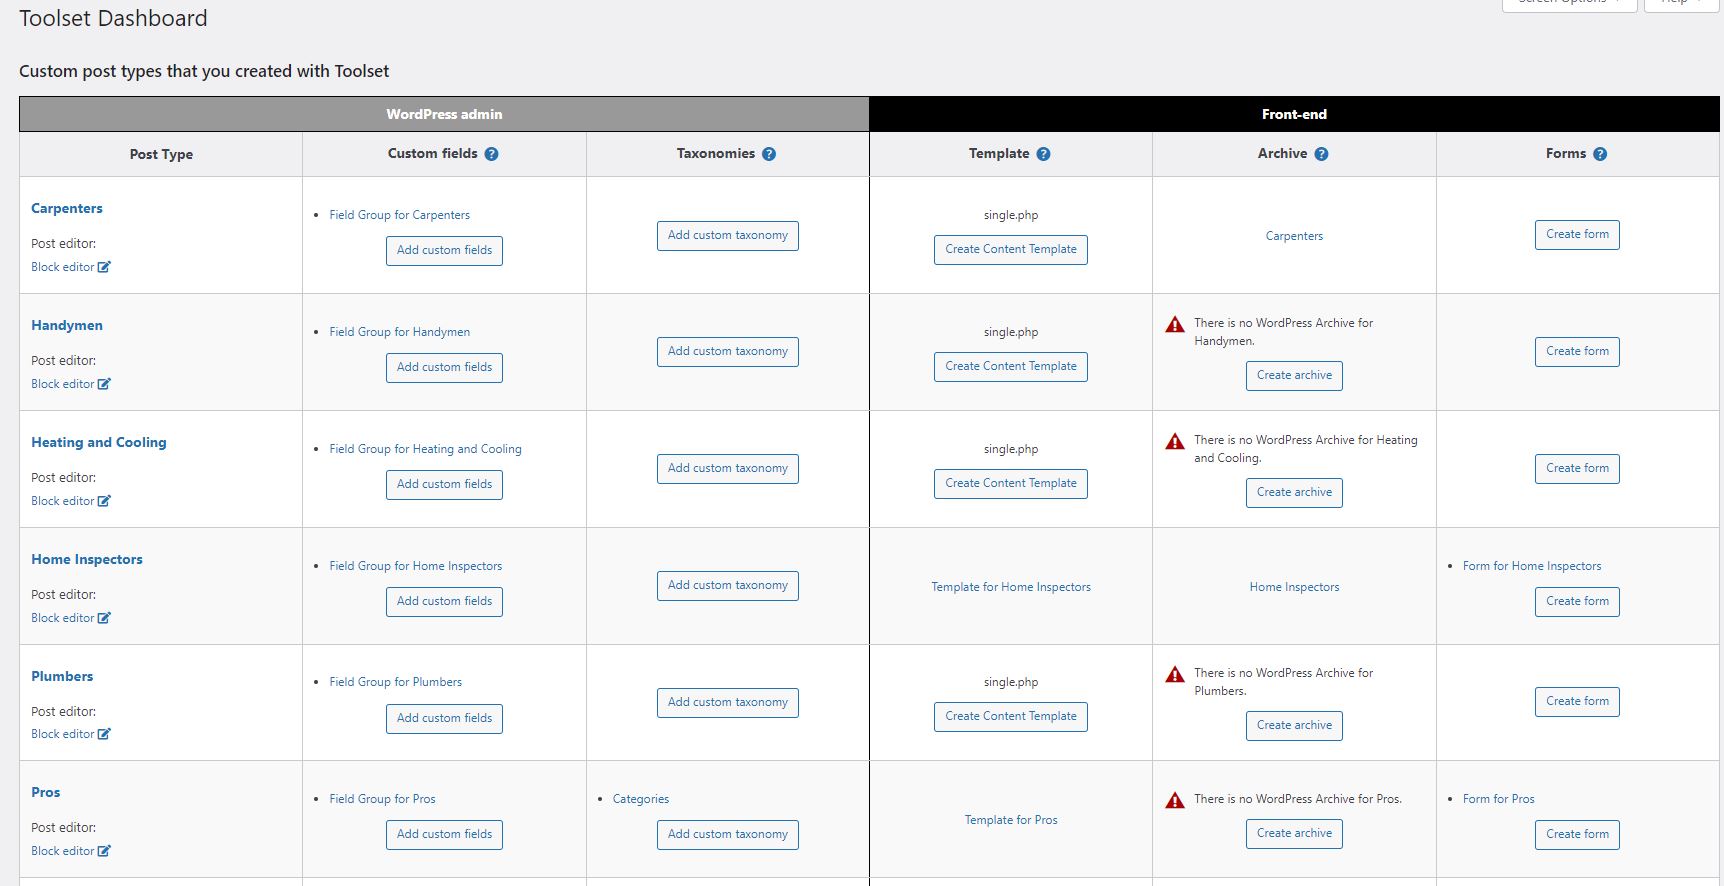Open the Template help tooltip icon
The image size is (1724, 886).
1043,154
